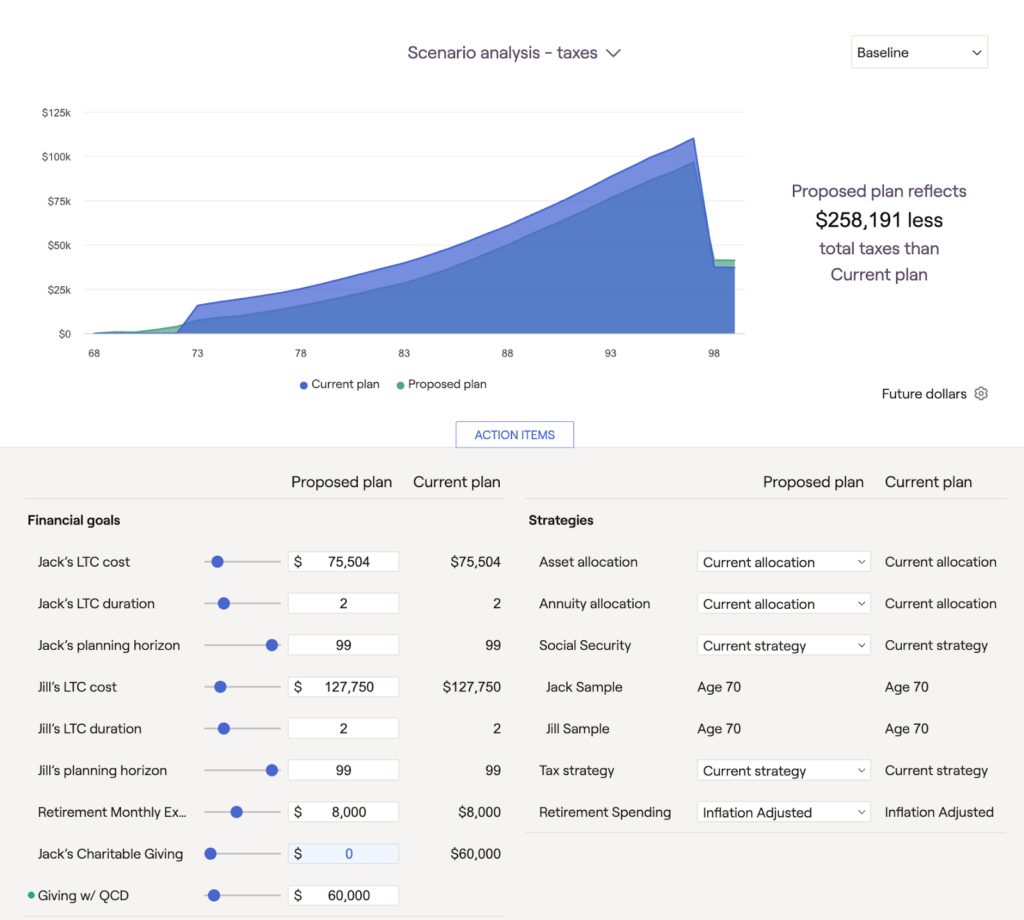Click the Giving w/ QCD slider handle
This screenshot has width=1024, height=920.
point(213,896)
